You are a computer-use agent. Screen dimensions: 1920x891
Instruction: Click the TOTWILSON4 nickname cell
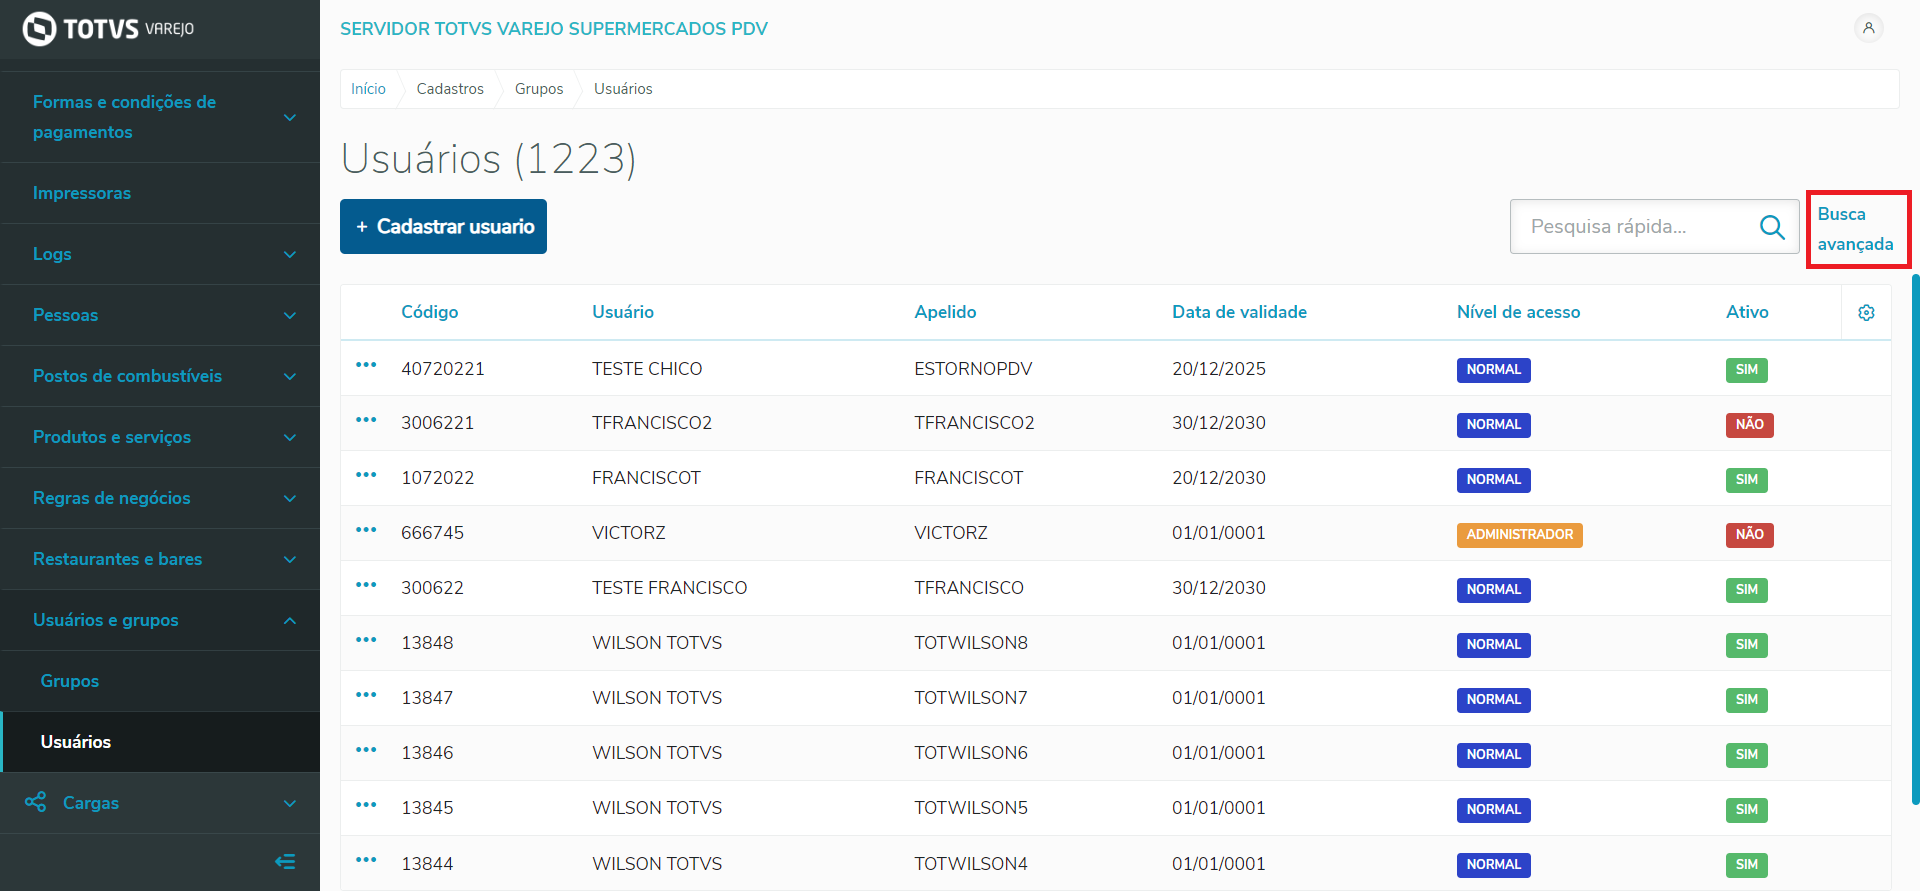point(971,864)
